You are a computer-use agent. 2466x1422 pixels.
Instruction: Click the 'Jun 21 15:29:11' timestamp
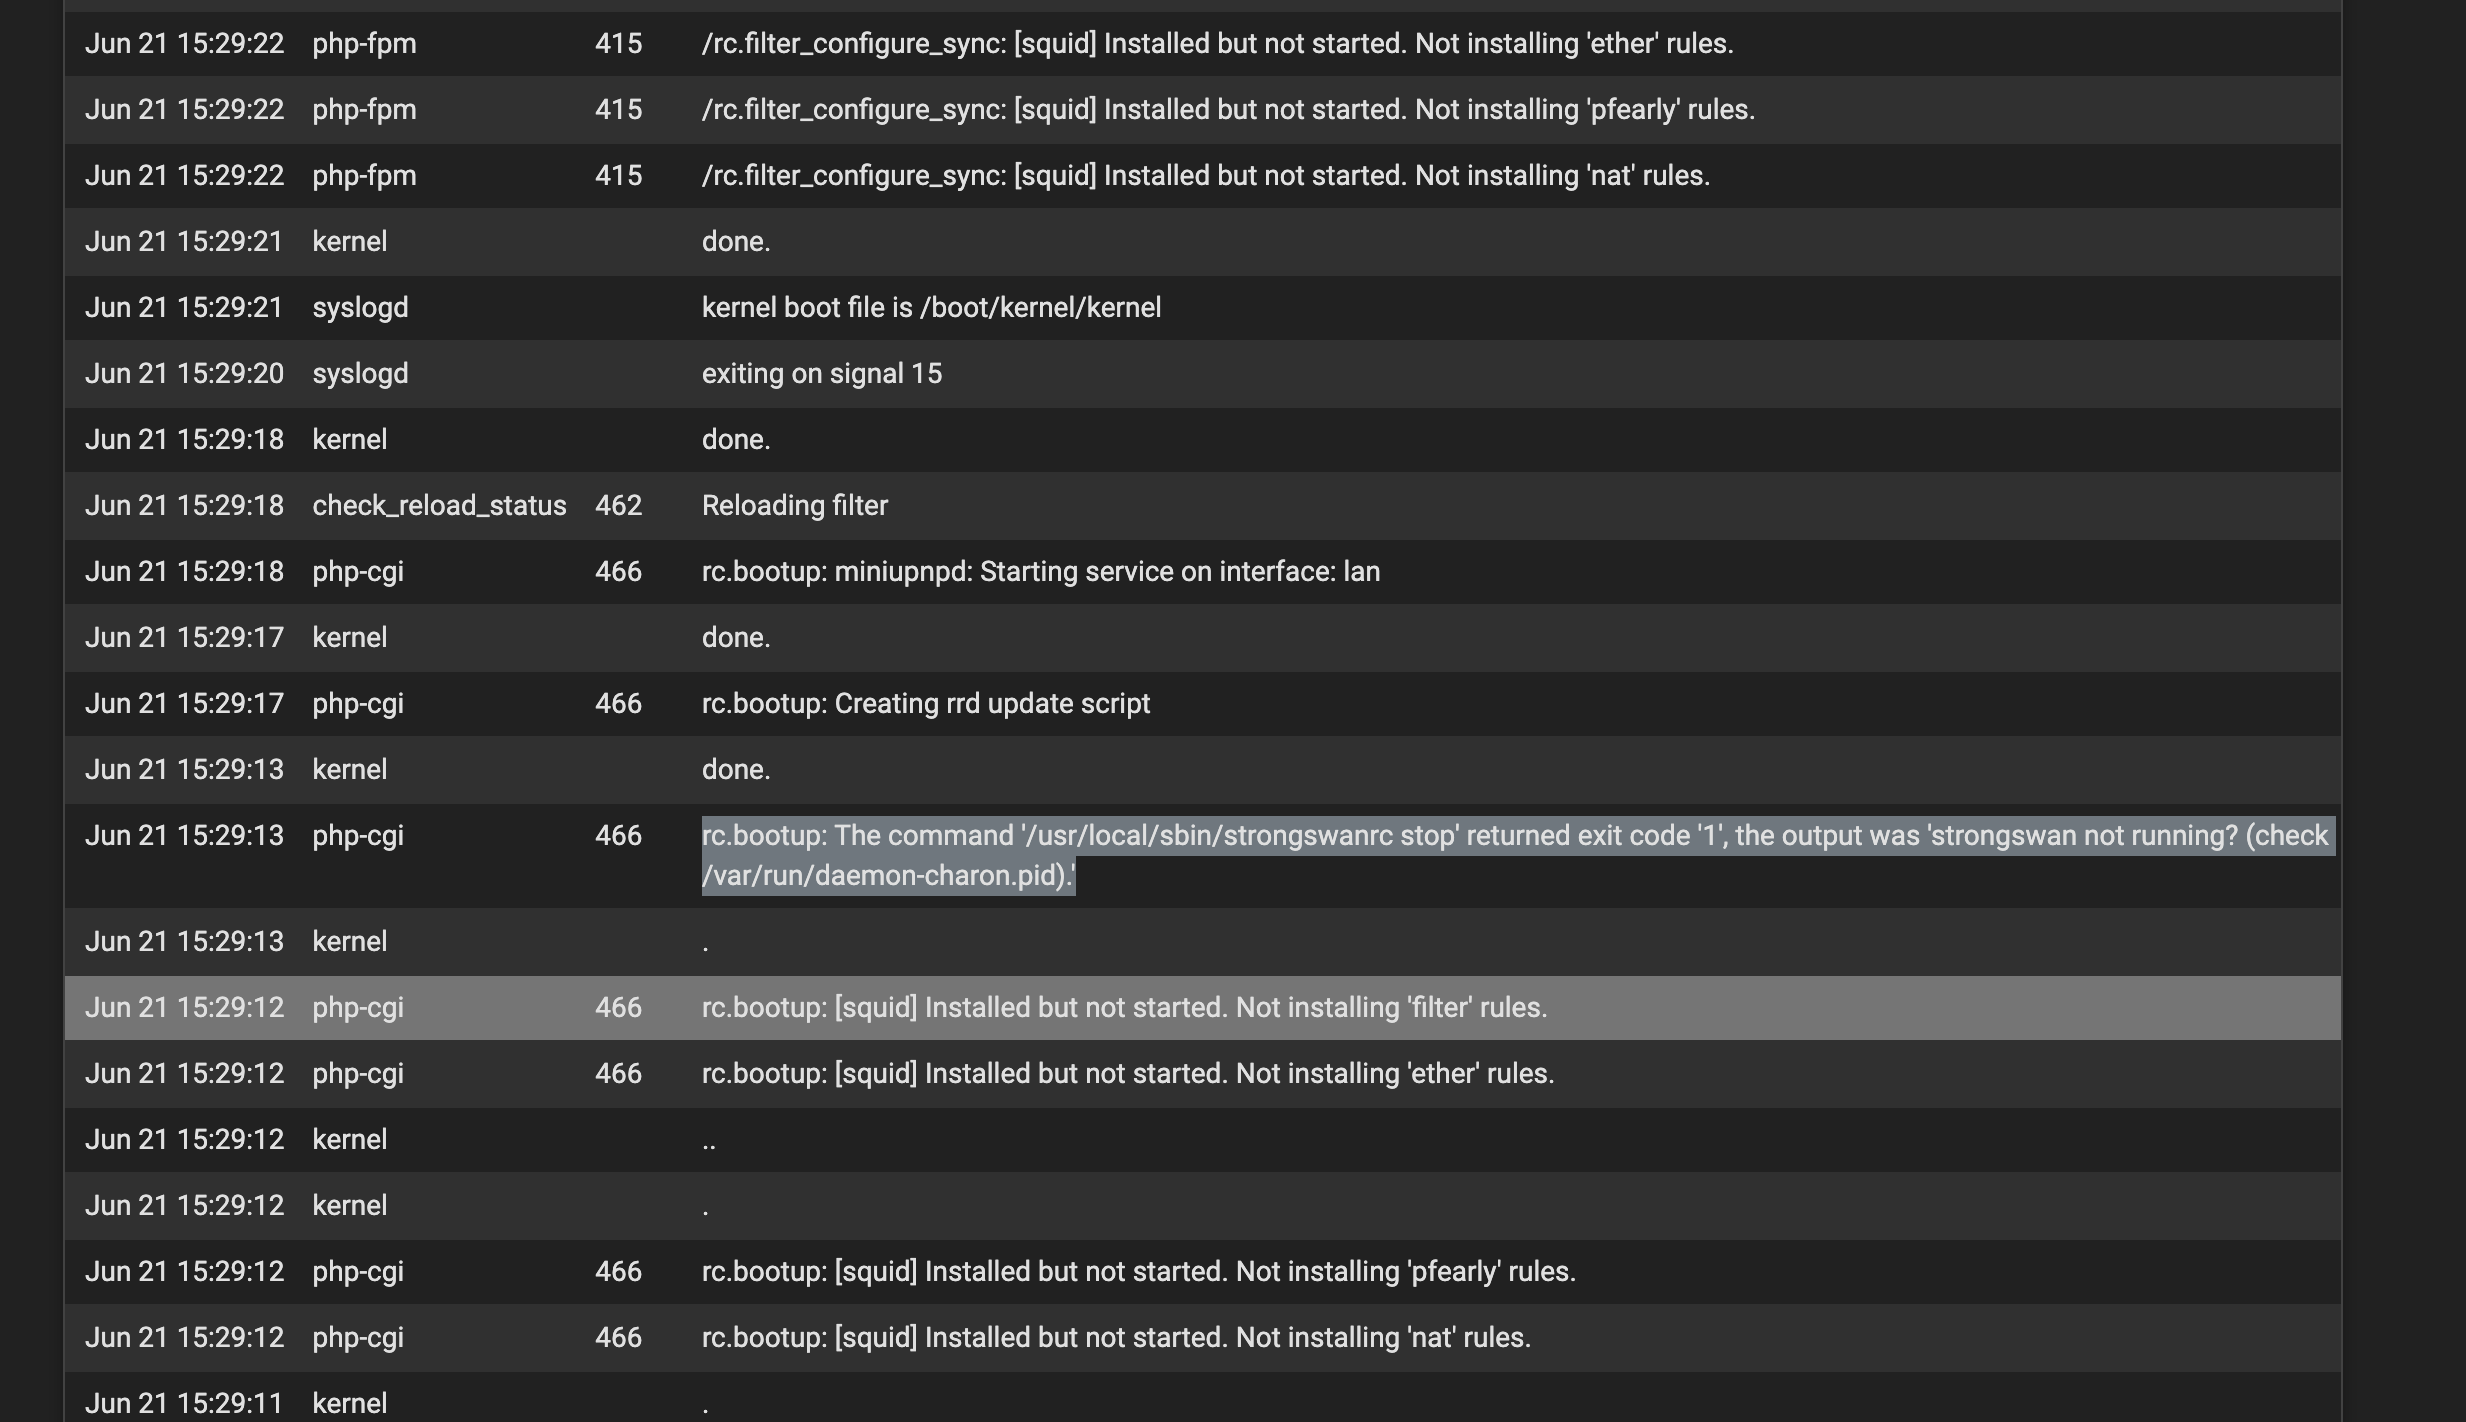coord(184,1404)
